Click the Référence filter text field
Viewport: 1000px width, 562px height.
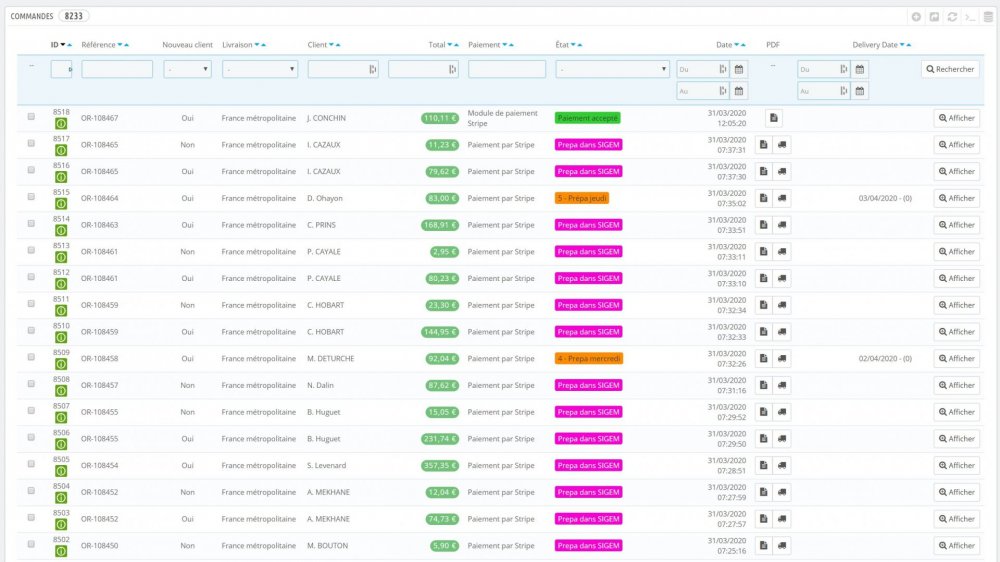117,70
